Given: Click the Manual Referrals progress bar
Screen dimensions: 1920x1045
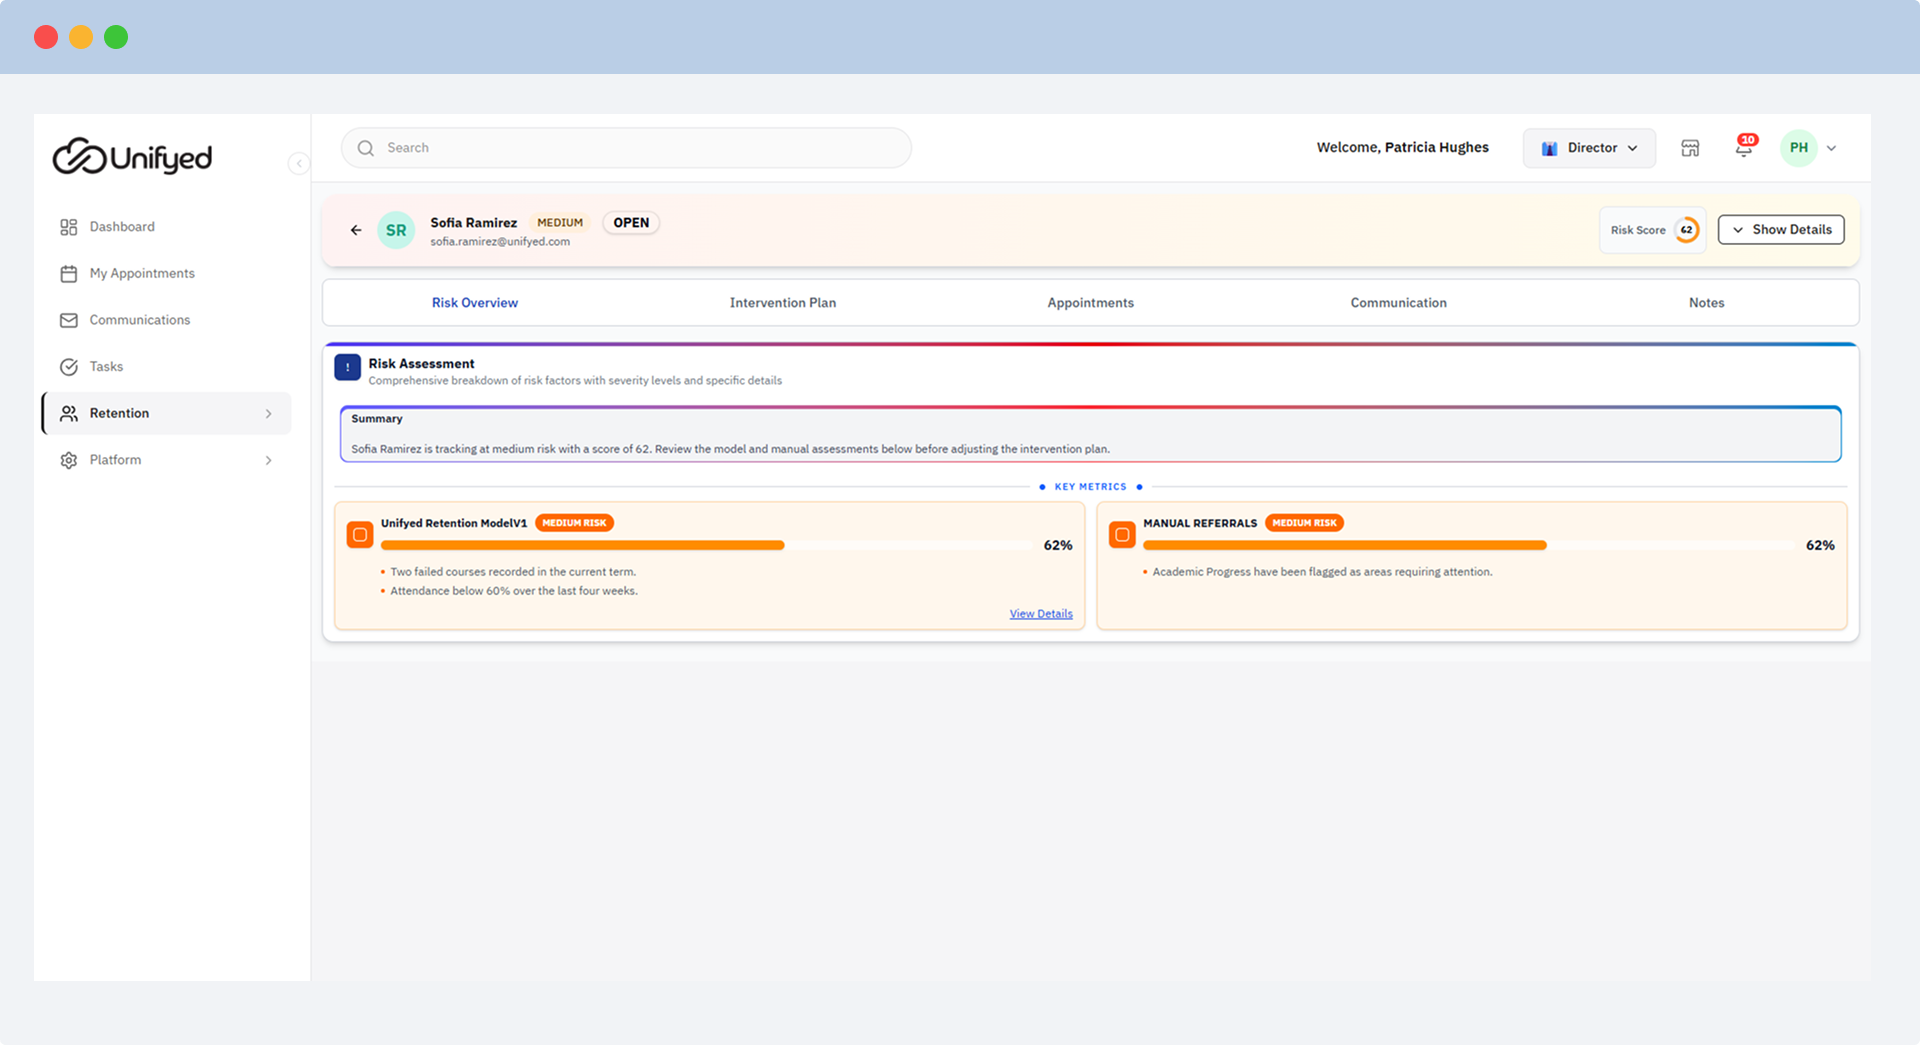Looking at the screenshot, I should [1468, 545].
